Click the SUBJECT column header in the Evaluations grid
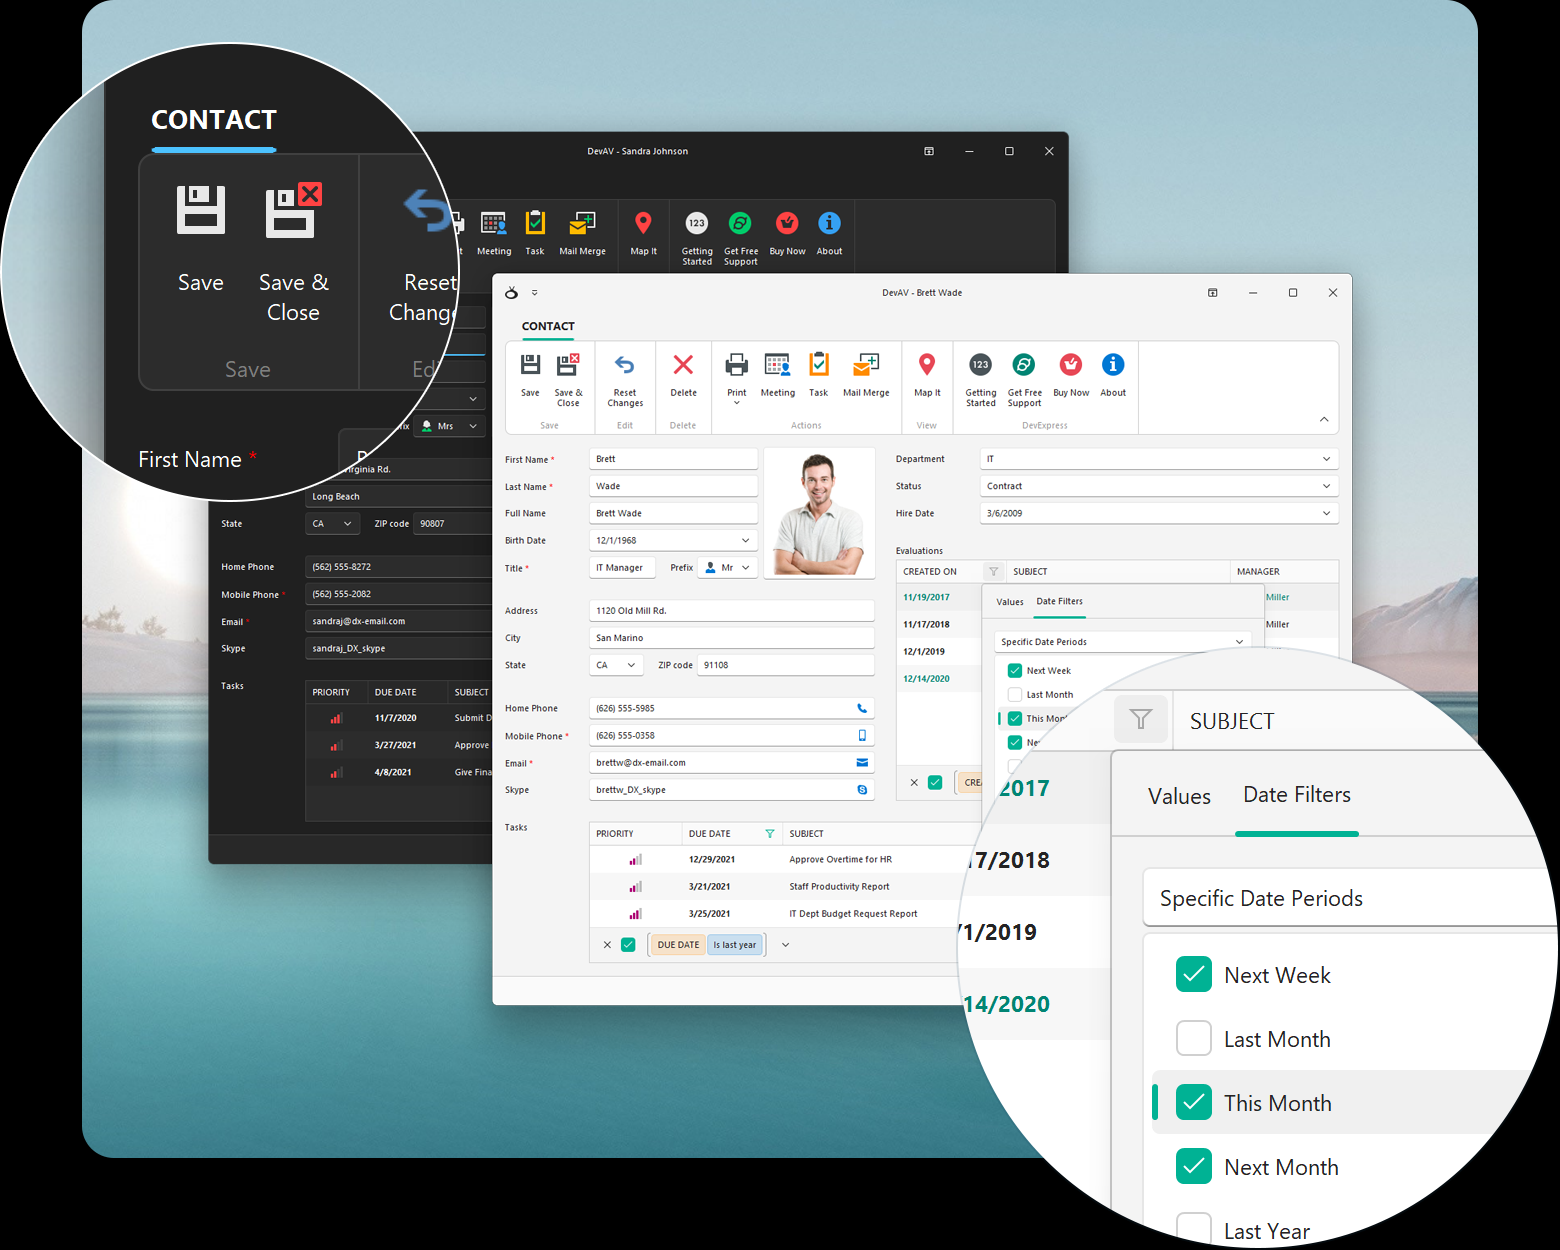Viewport: 1560px width, 1250px height. [x=1117, y=572]
